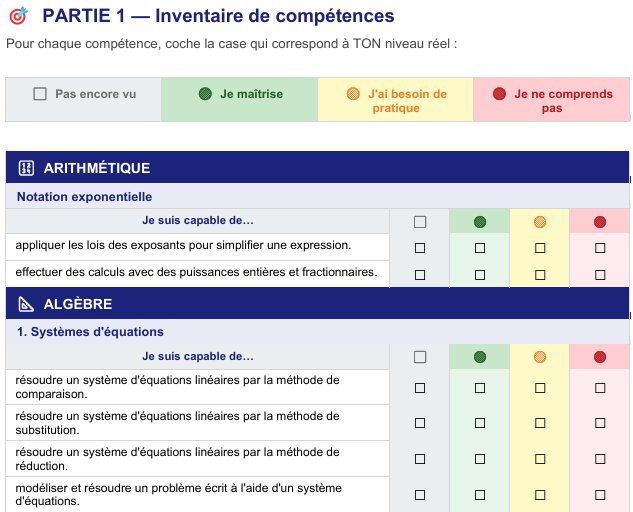Click the orange circle in Systèmes d'équations header row
This screenshot has height=512, width=633.
tap(540, 357)
